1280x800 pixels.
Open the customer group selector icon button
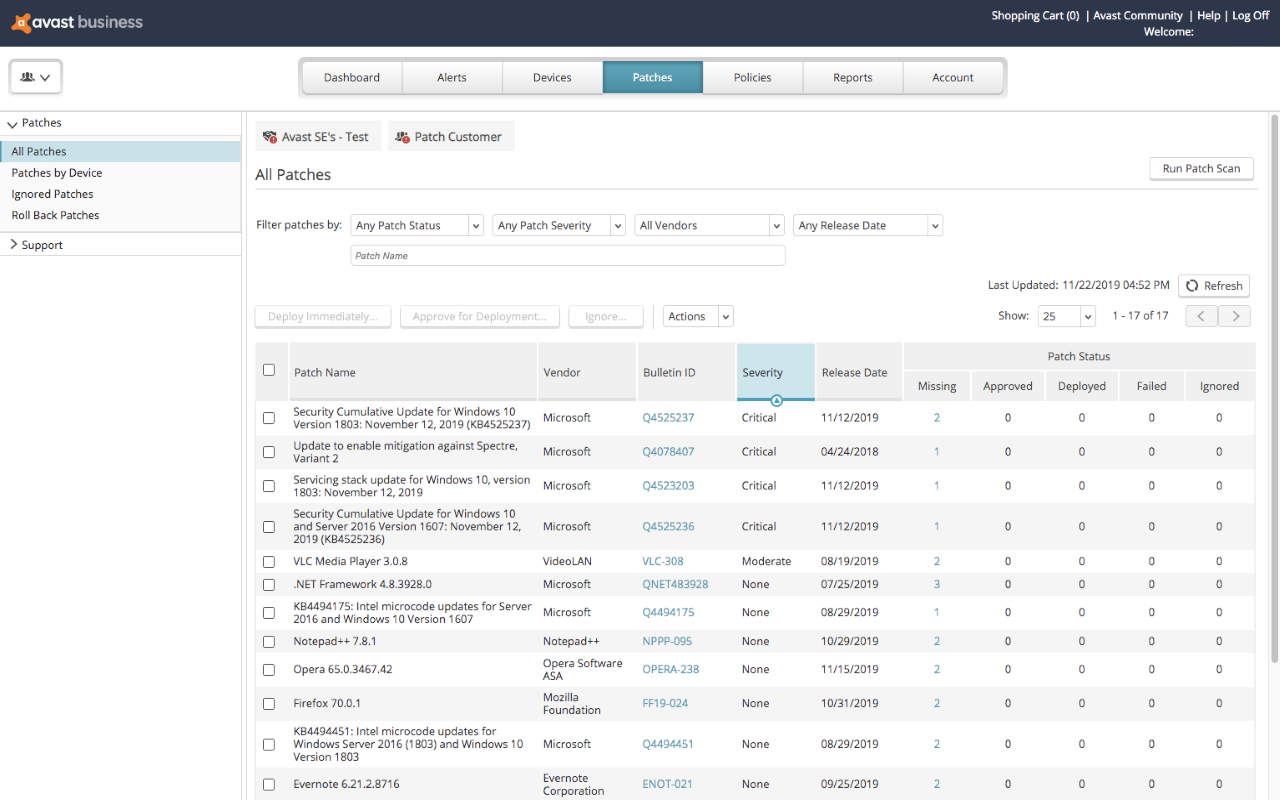[x=36, y=77]
